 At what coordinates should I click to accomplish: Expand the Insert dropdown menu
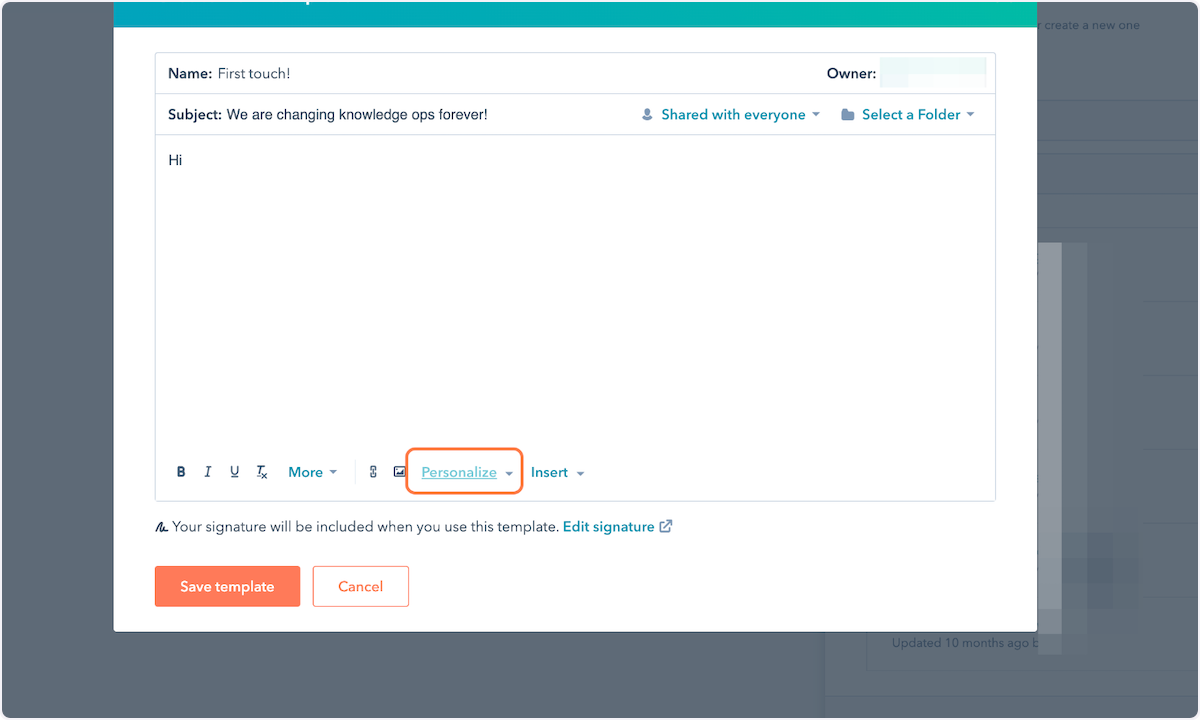click(557, 472)
